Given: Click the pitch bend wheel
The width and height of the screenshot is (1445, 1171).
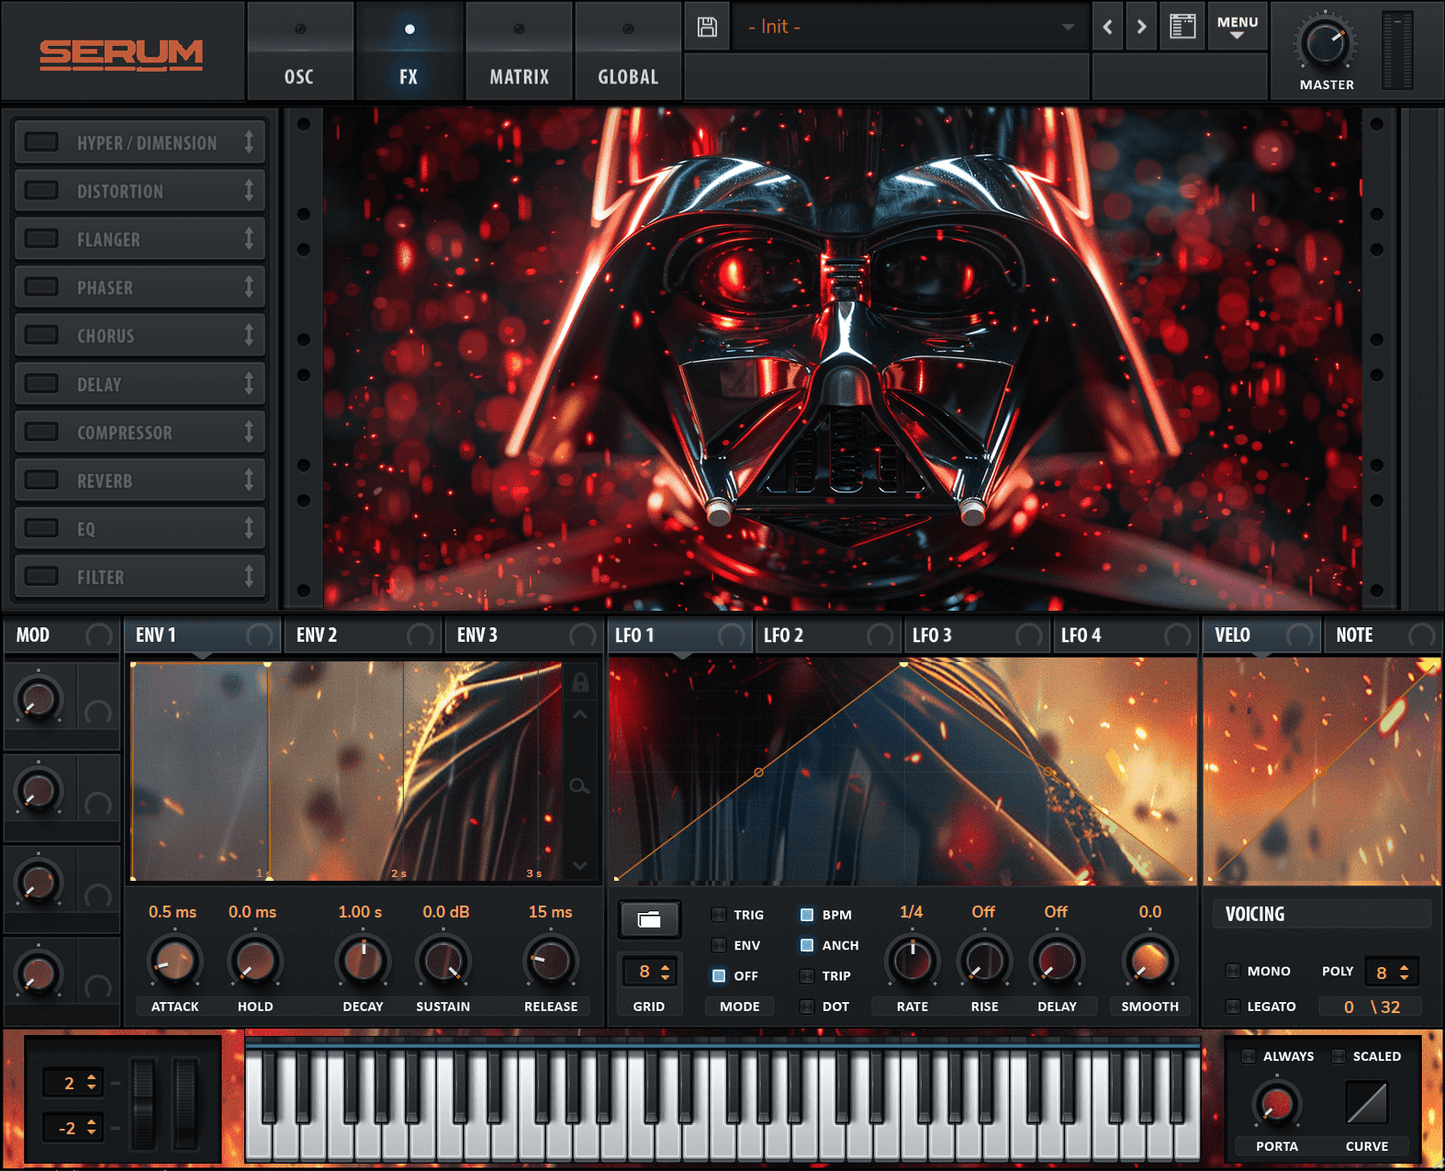Looking at the screenshot, I should click(143, 1103).
